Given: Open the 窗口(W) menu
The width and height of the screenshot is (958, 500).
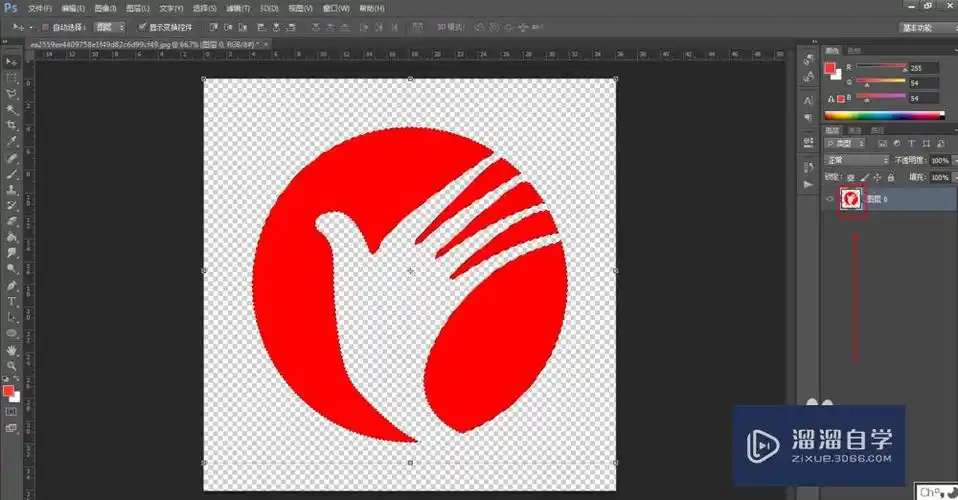Looking at the screenshot, I should click(336, 8).
